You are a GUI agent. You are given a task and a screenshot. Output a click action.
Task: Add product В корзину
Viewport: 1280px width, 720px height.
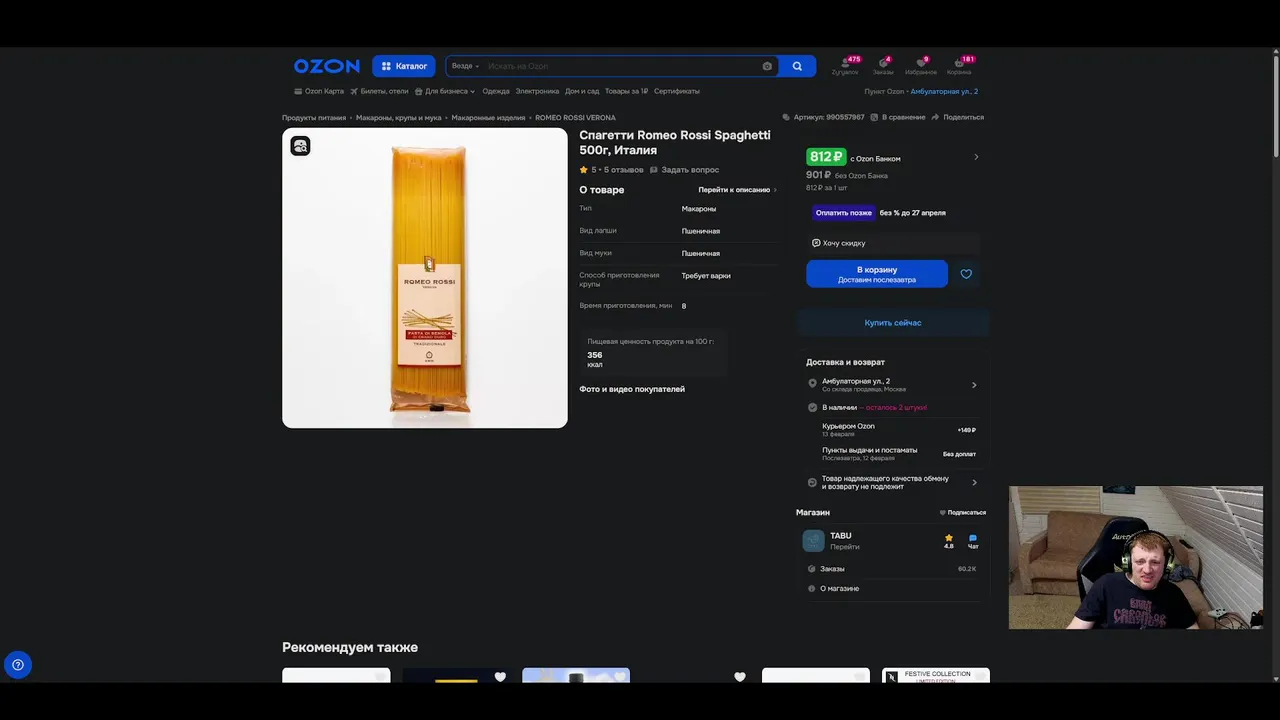[877, 274]
